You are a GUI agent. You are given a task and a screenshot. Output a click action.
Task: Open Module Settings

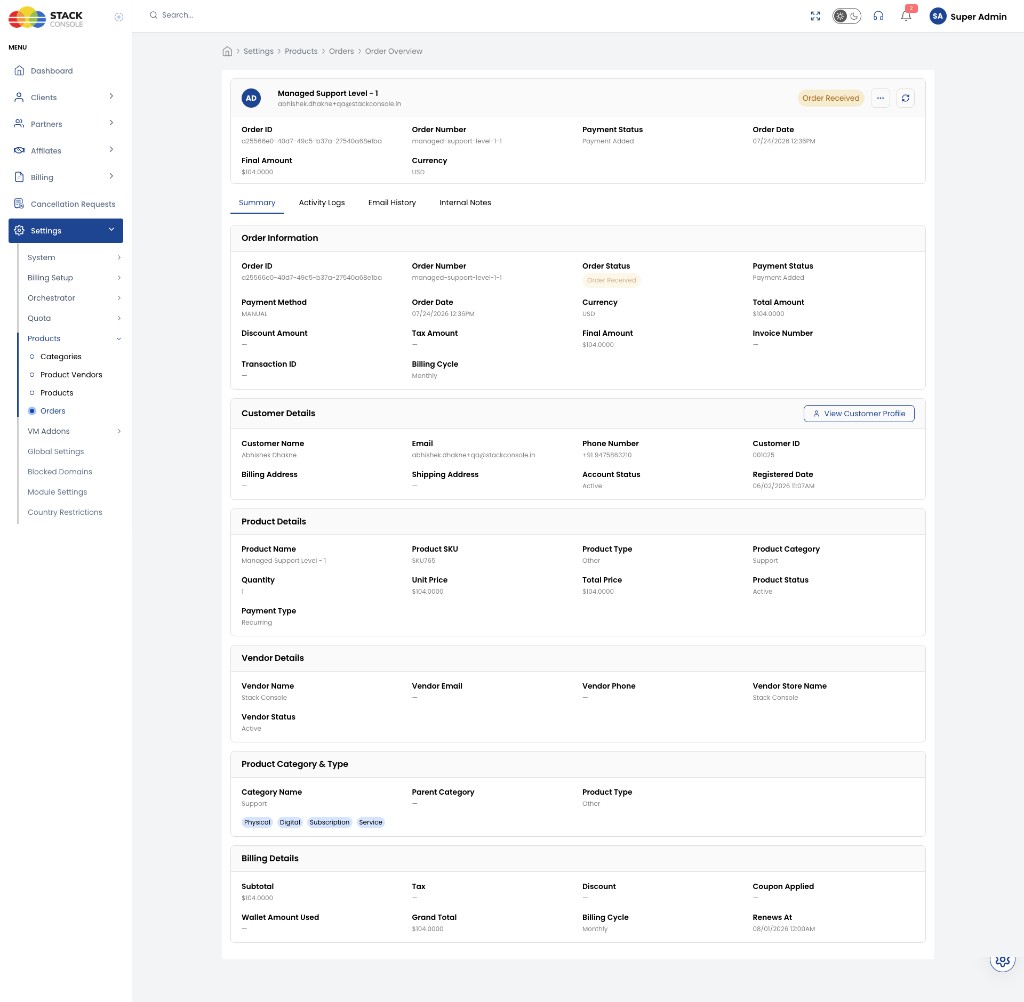coord(57,492)
